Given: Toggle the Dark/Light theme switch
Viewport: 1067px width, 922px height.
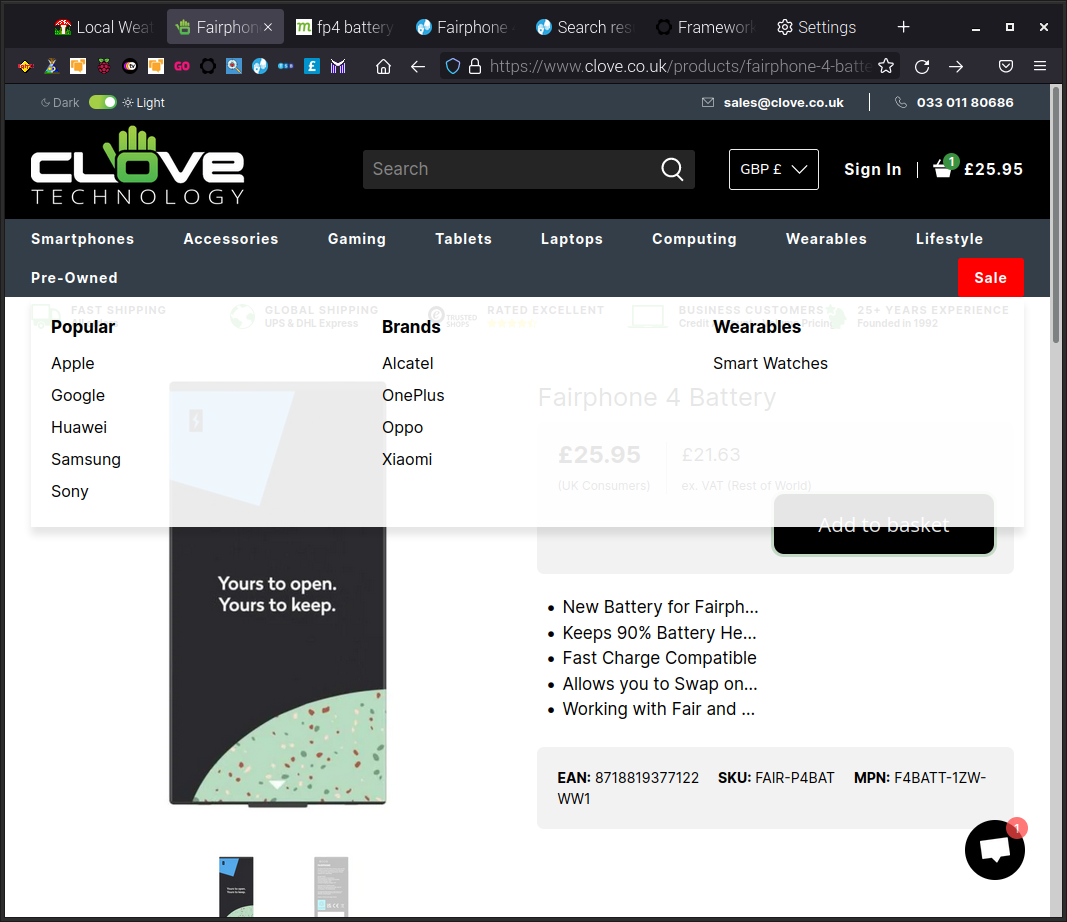Looking at the screenshot, I should [103, 102].
